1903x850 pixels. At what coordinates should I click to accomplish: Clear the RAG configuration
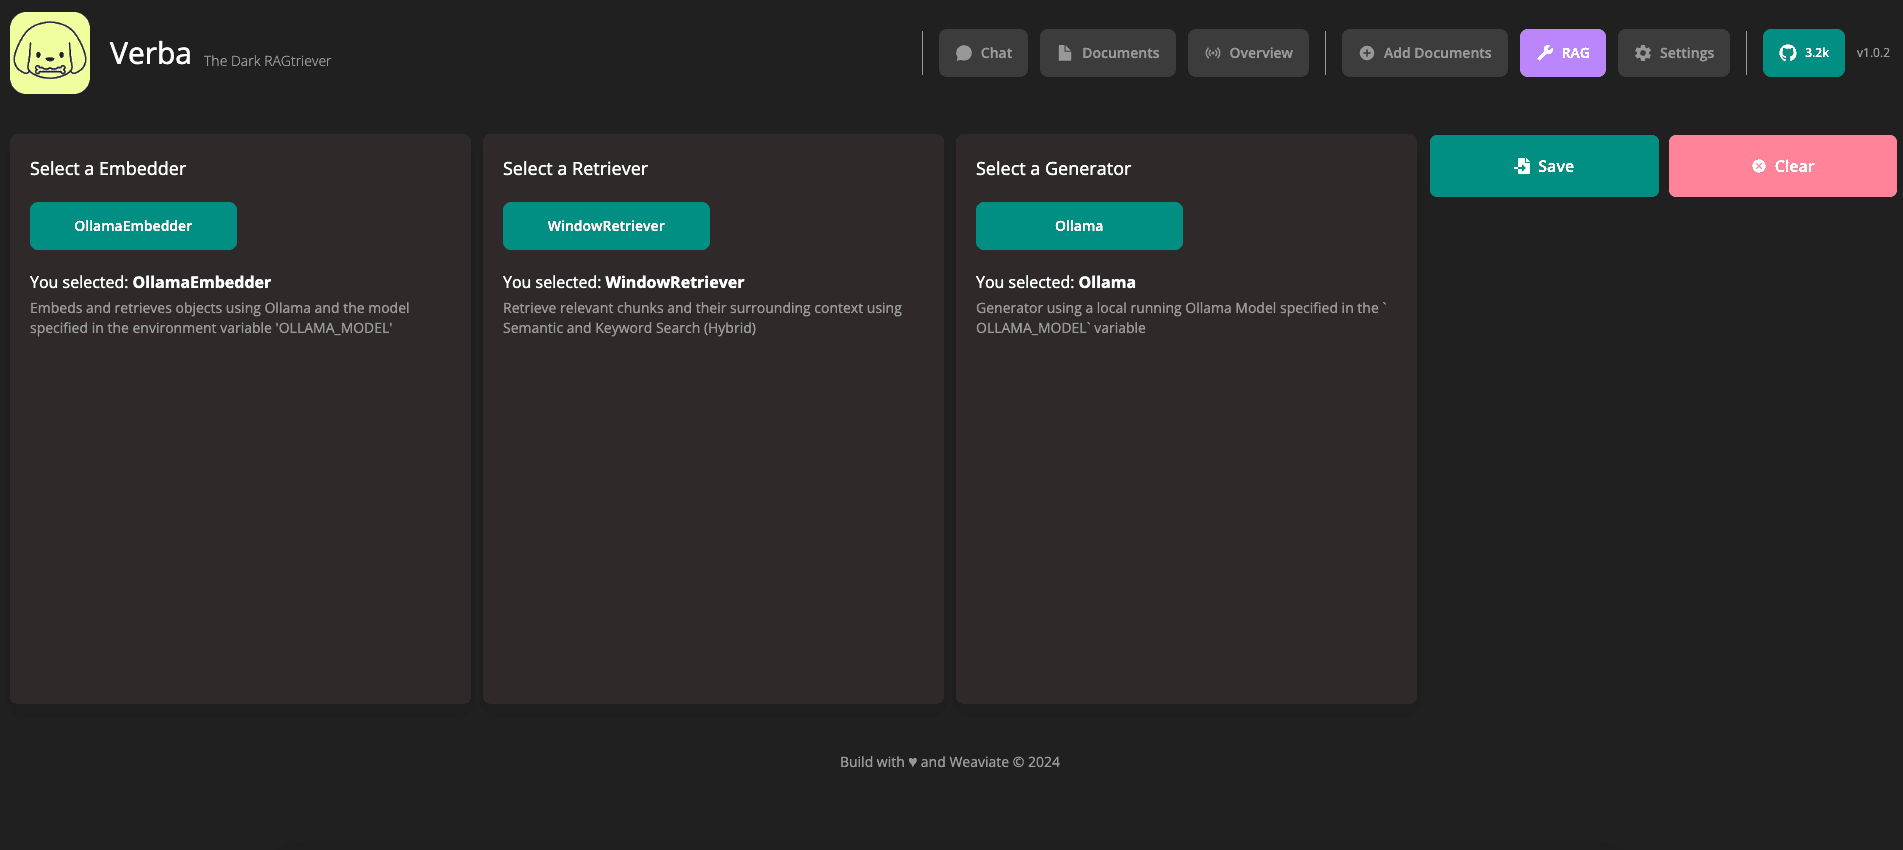tap(1783, 166)
